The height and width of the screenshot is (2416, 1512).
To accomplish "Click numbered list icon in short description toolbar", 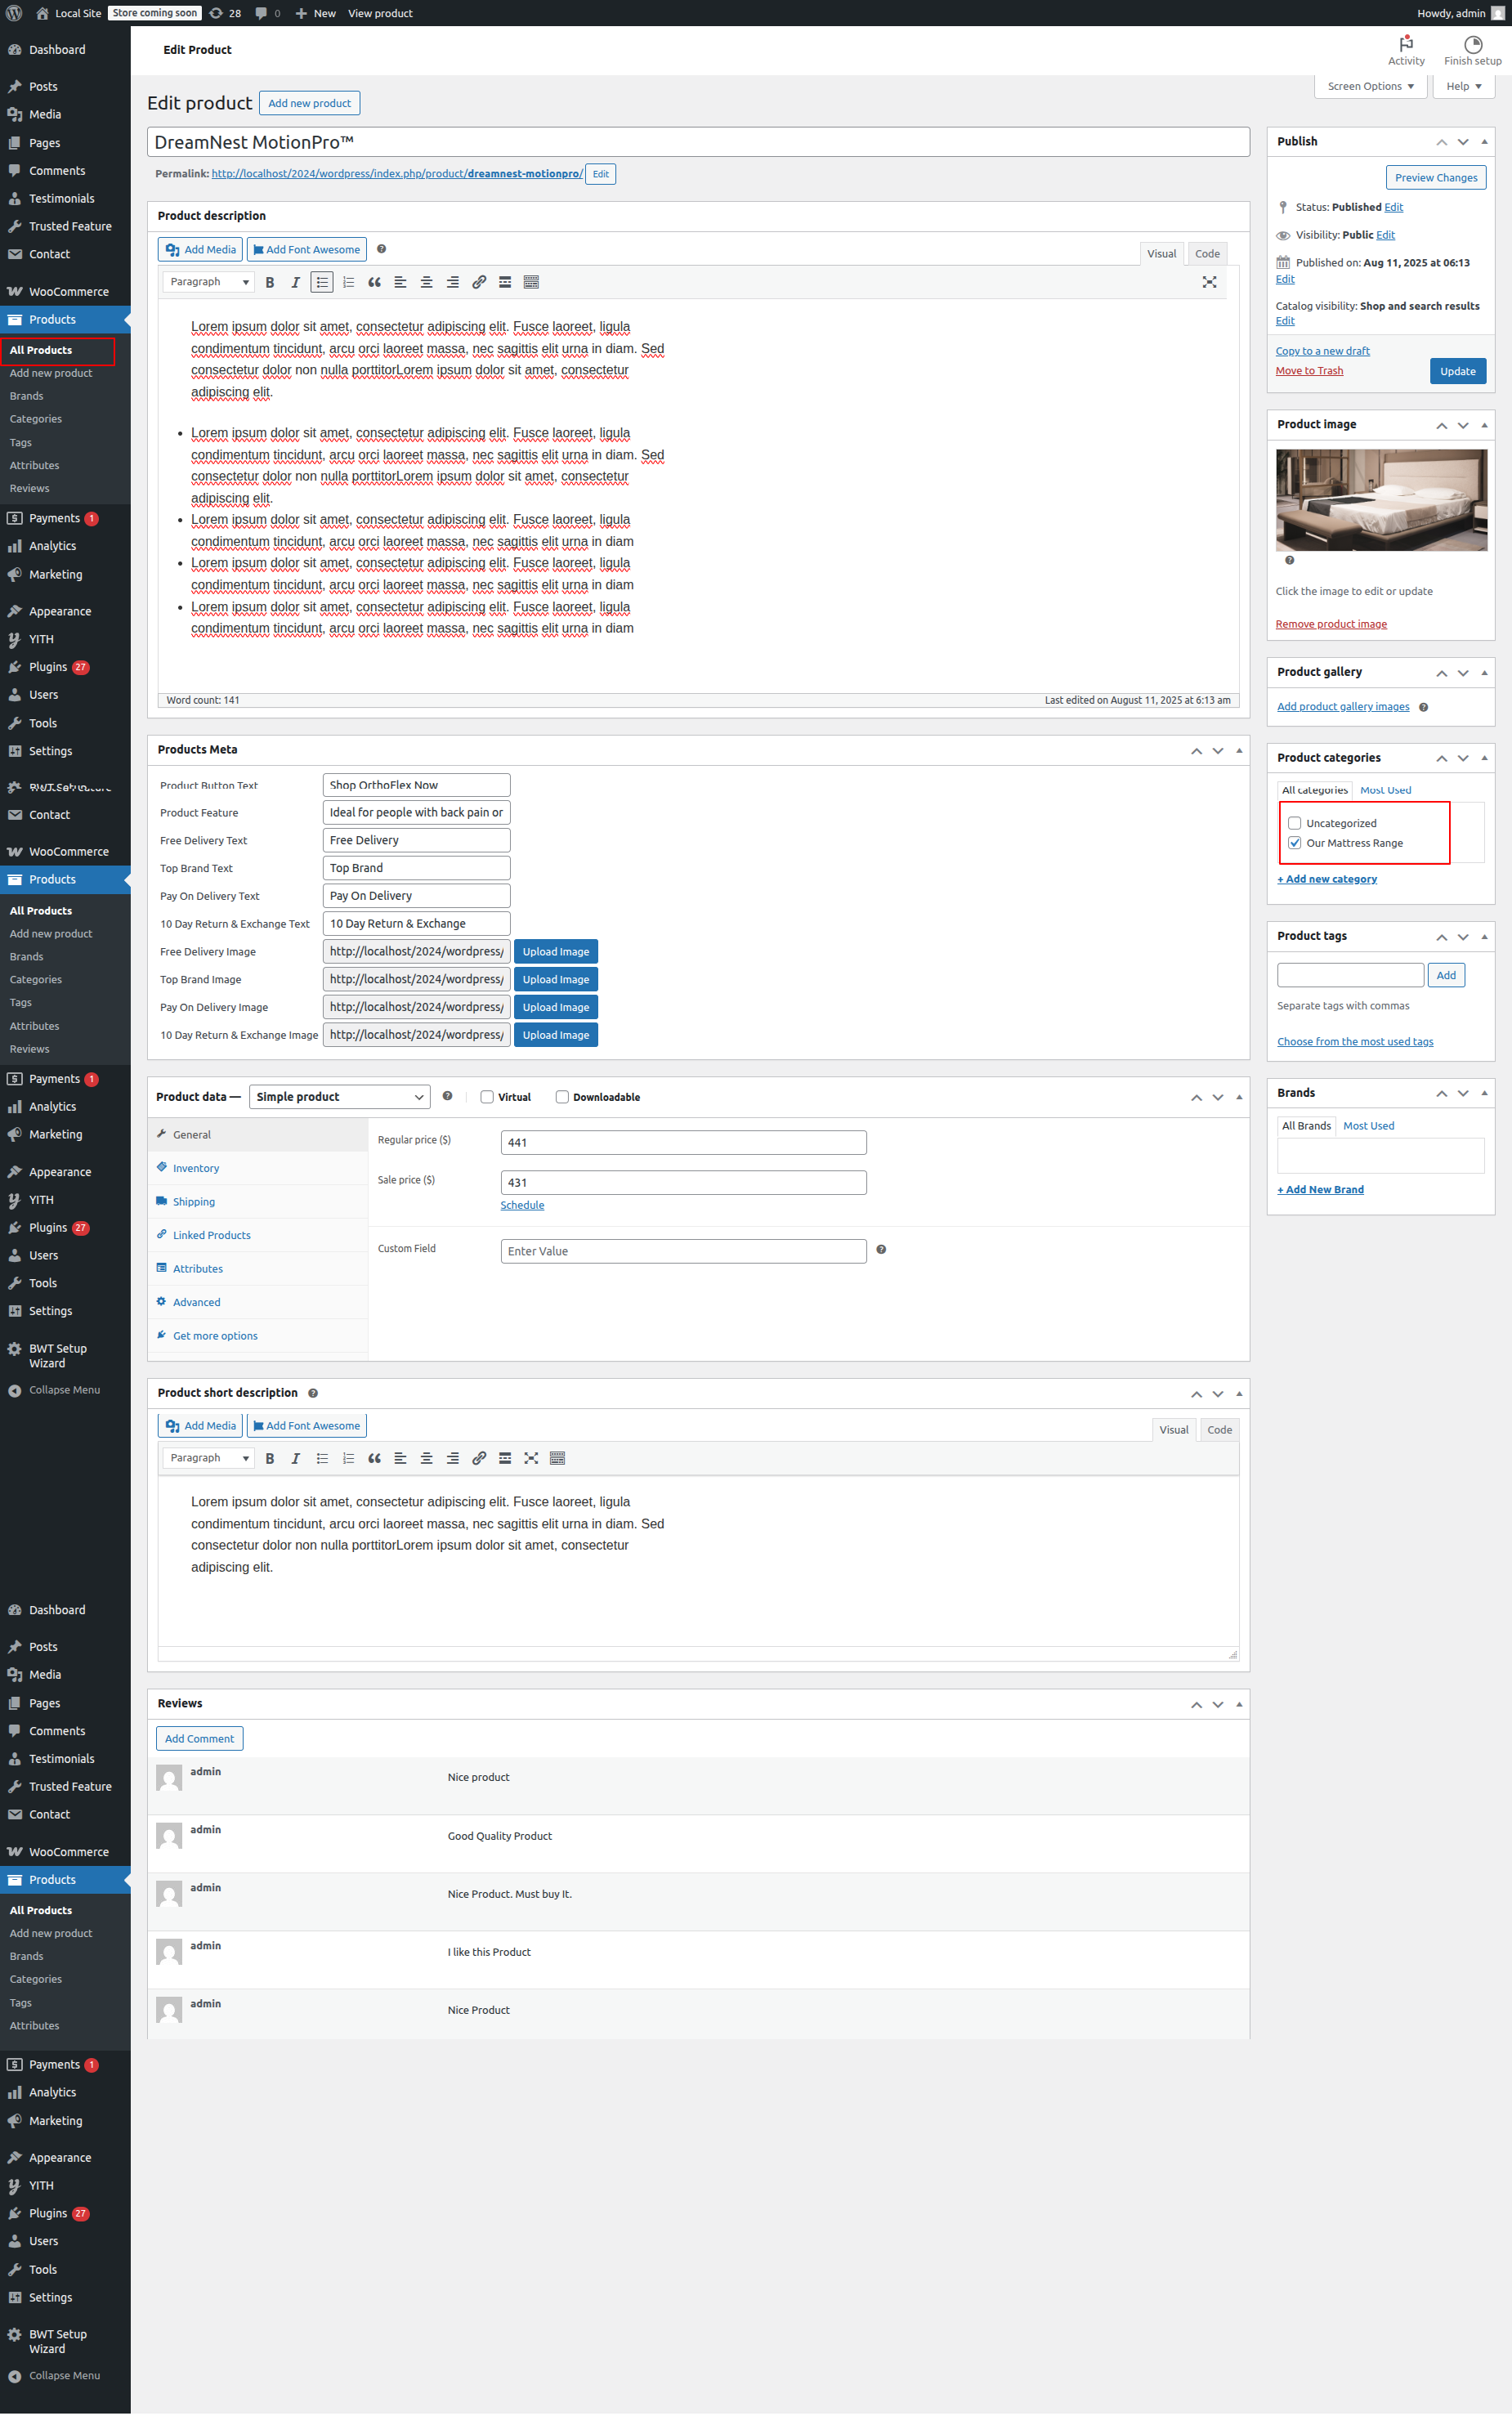I will [348, 1458].
